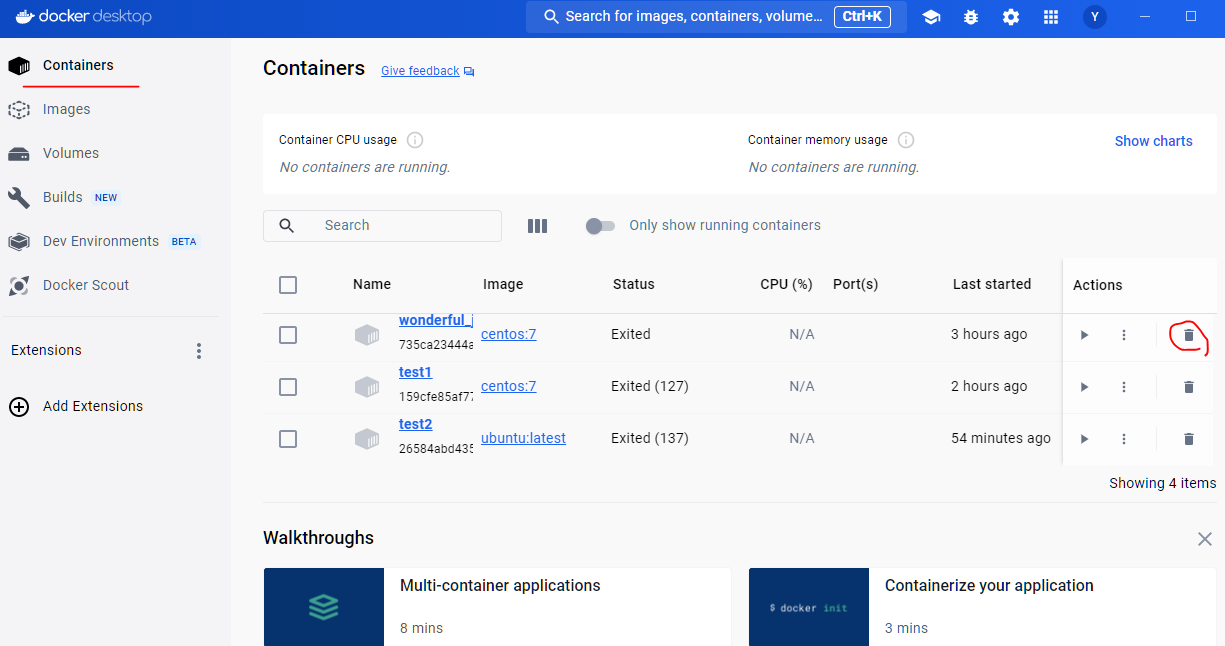
Task: Open more actions menu for wonderful_ container
Action: [x=1124, y=335]
